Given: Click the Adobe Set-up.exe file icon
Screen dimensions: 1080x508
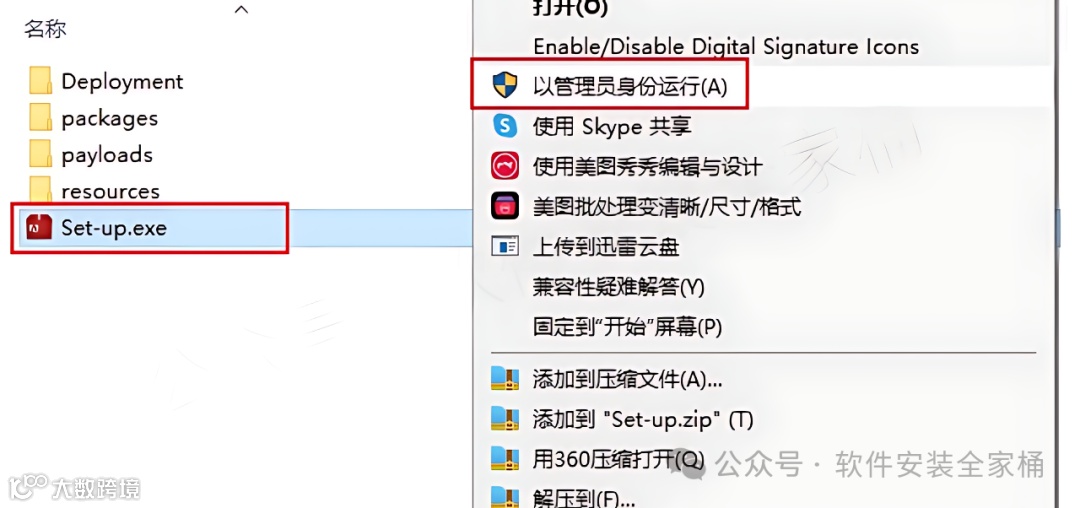Looking at the screenshot, I should 39,227.
